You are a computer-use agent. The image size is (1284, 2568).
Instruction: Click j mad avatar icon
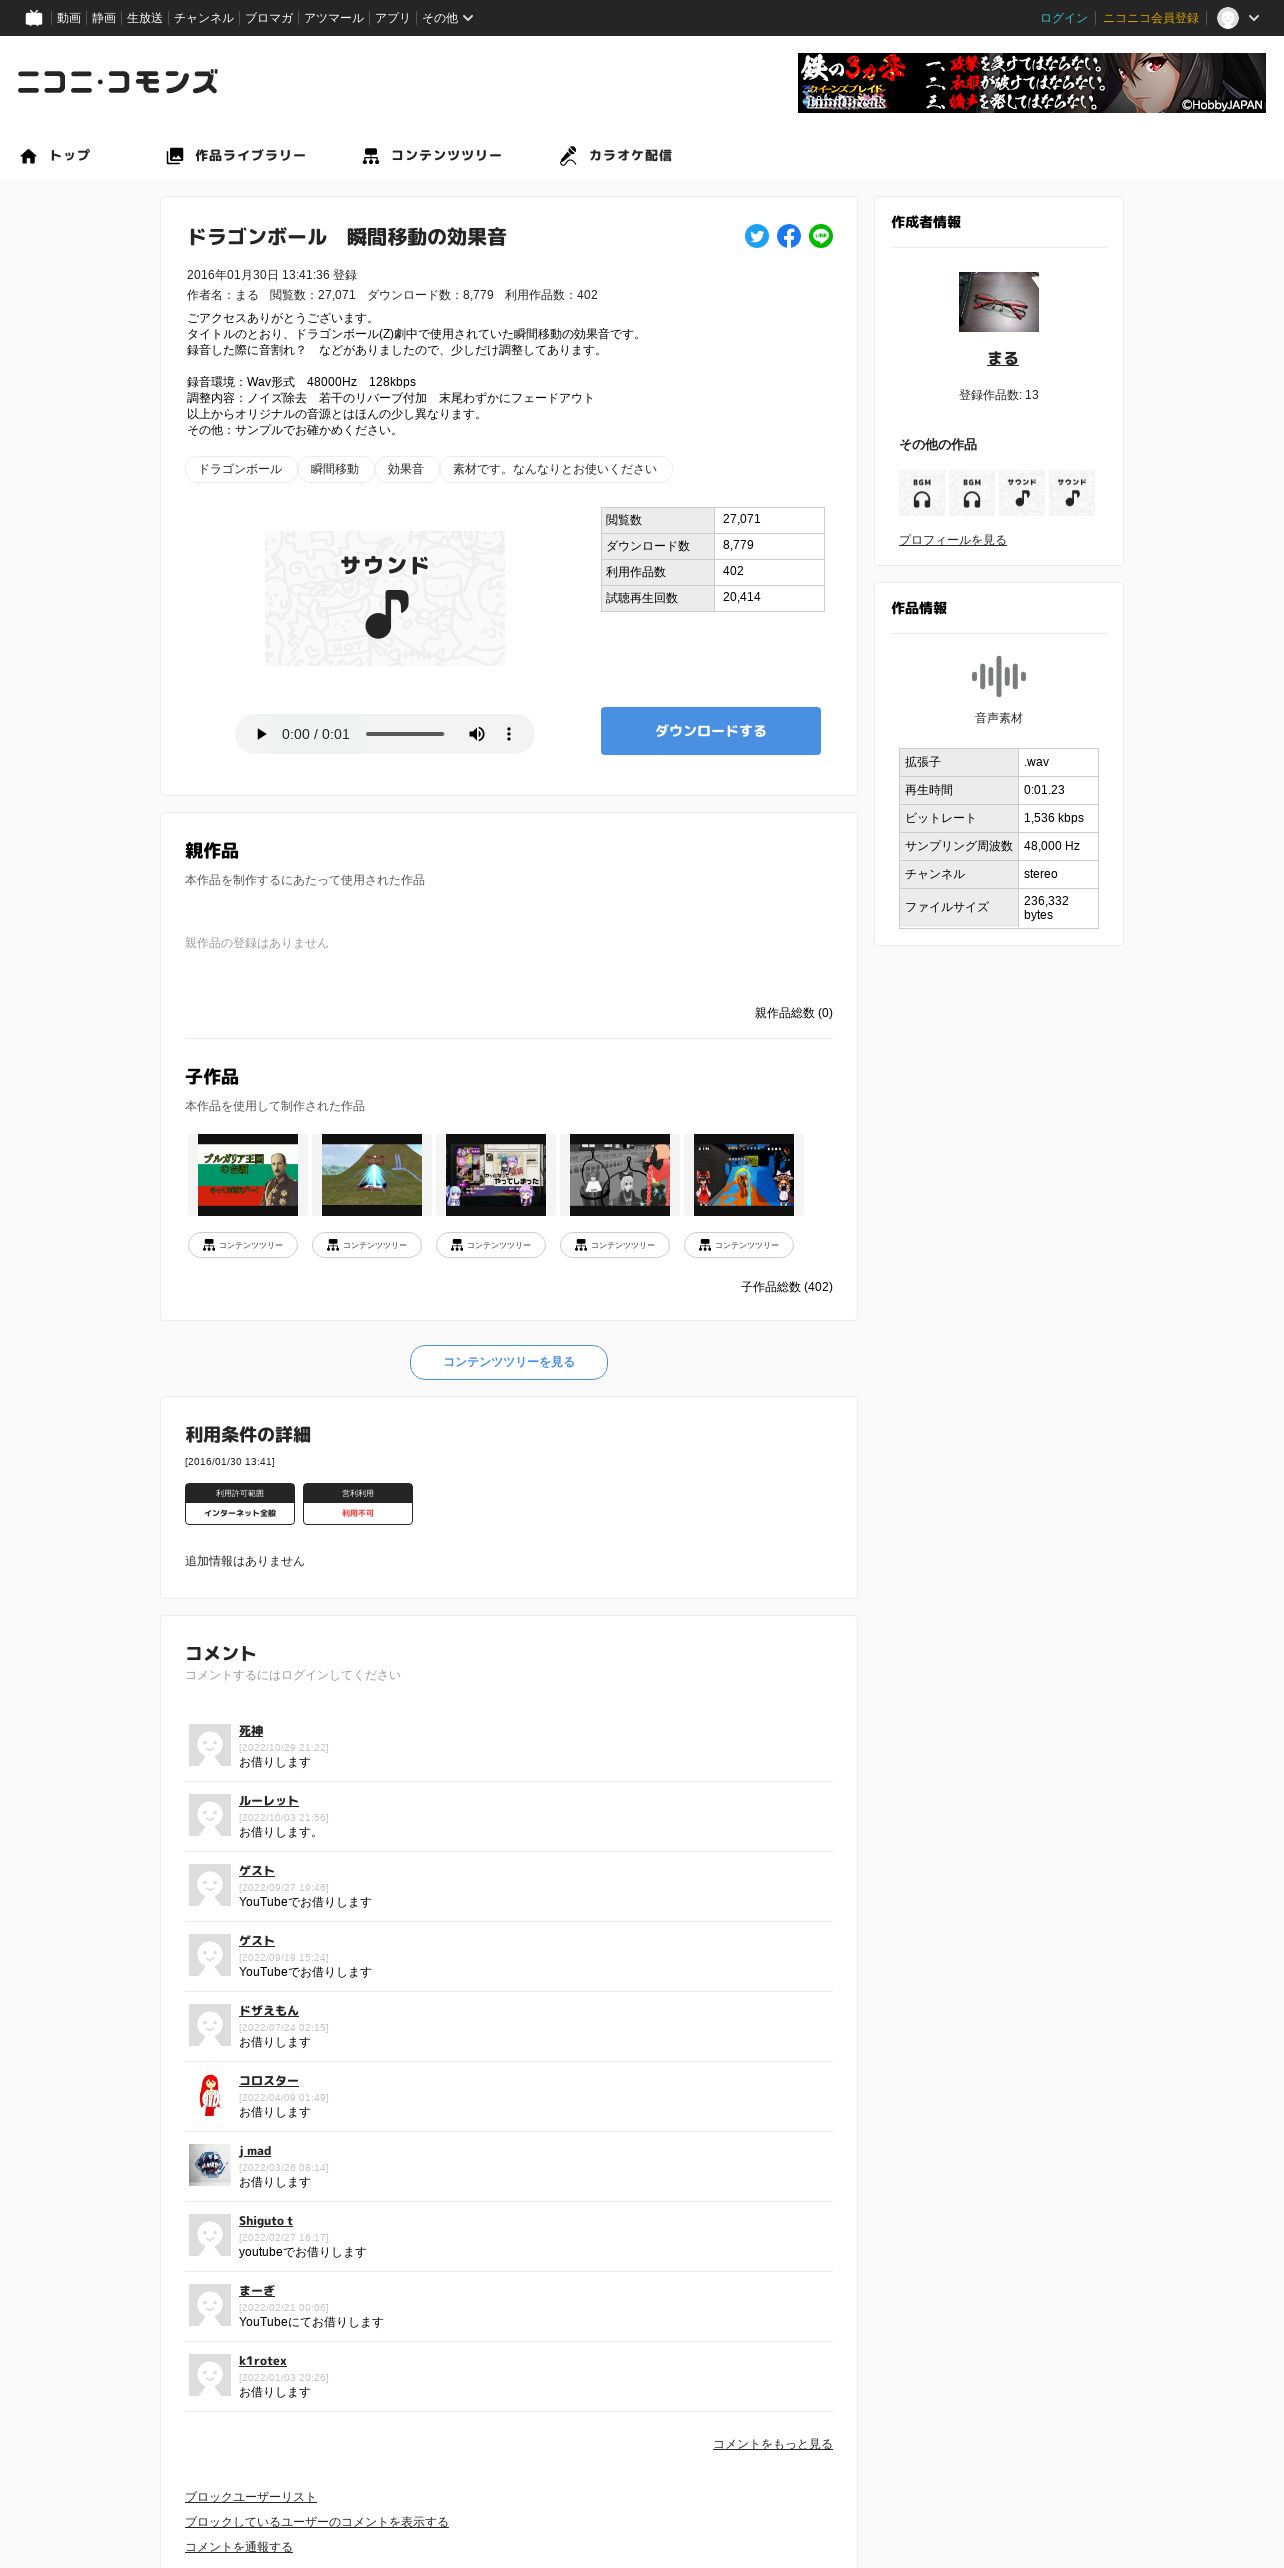tap(210, 2165)
